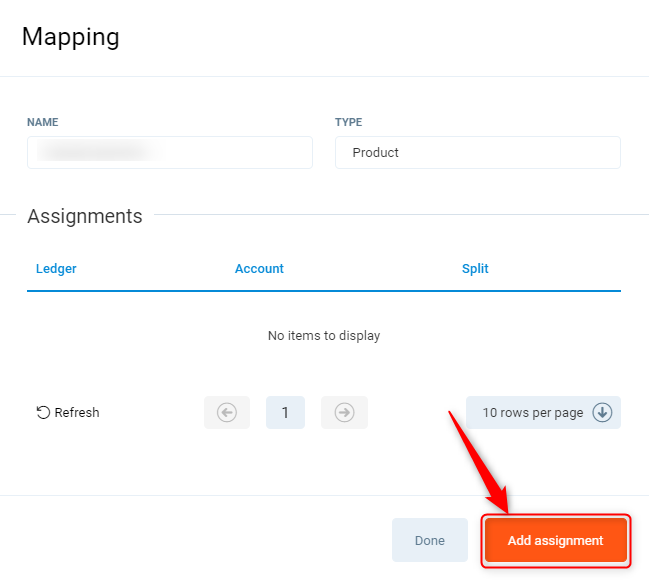Screen dimensions: 649x582
Task: Click the Mapping dialog title
Action: [70, 37]
